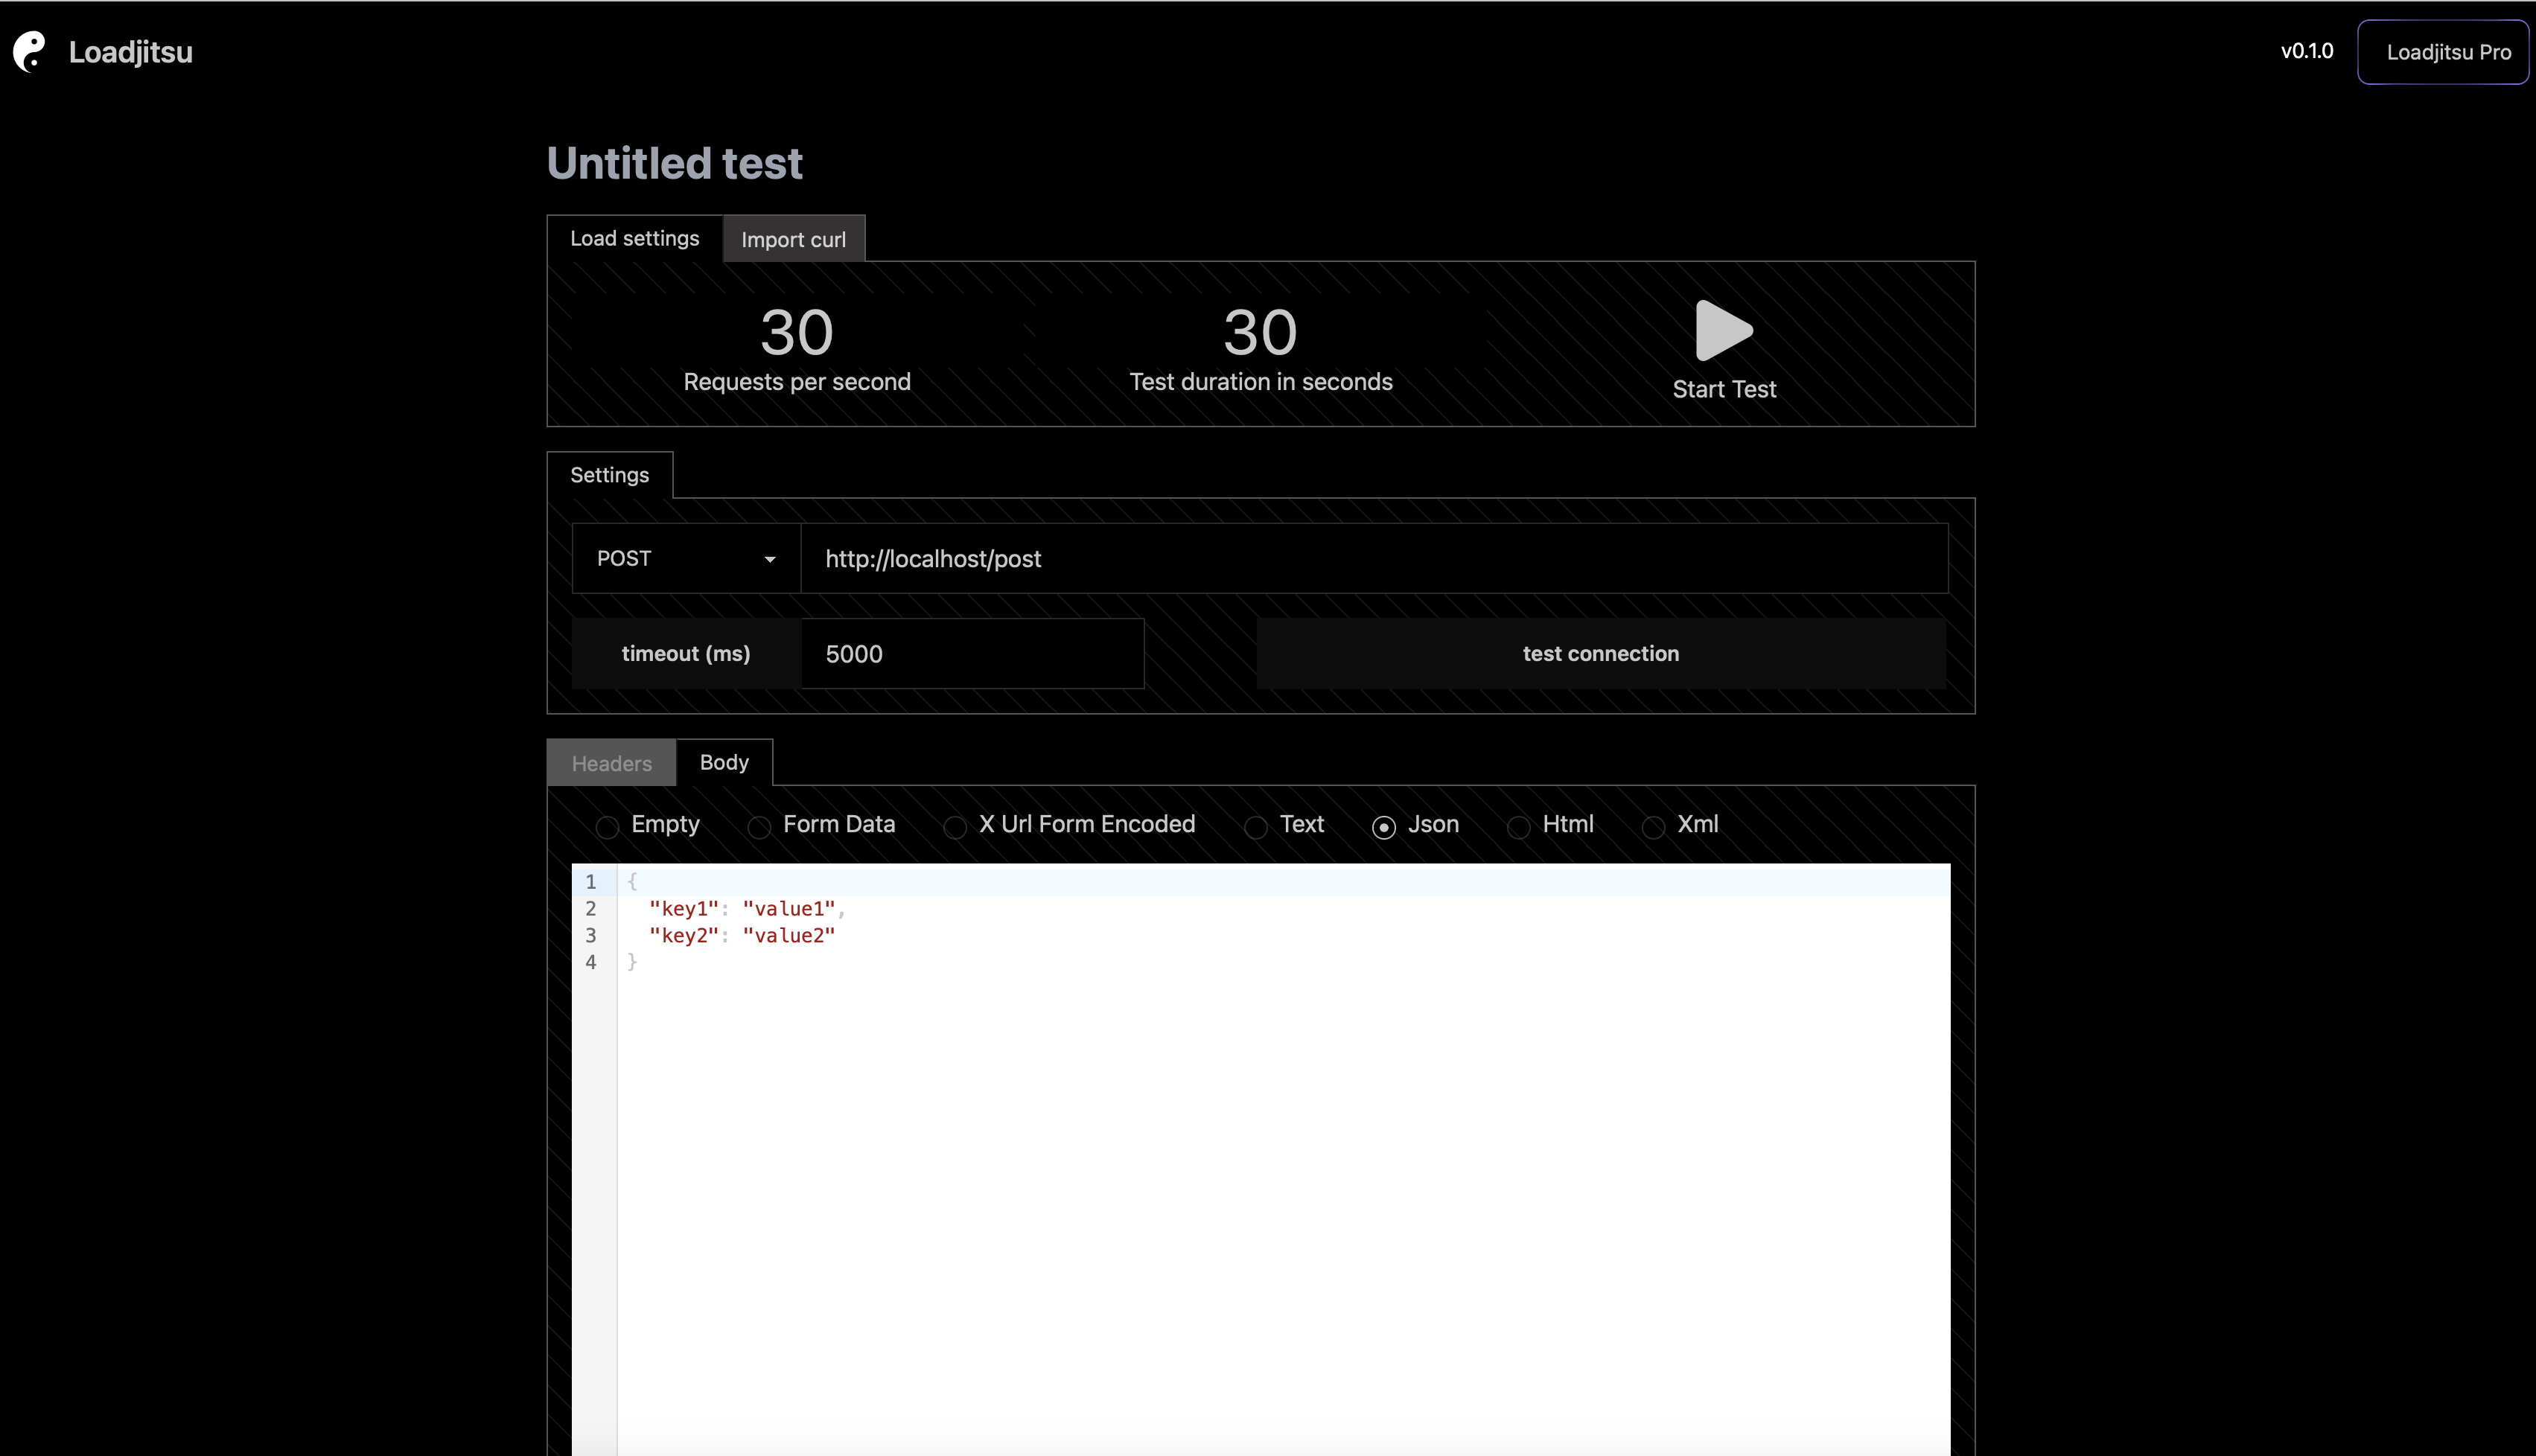This screenshot has width=2536, height=1456.
Task: Open the Headers tab
Action: pos(611,764)
